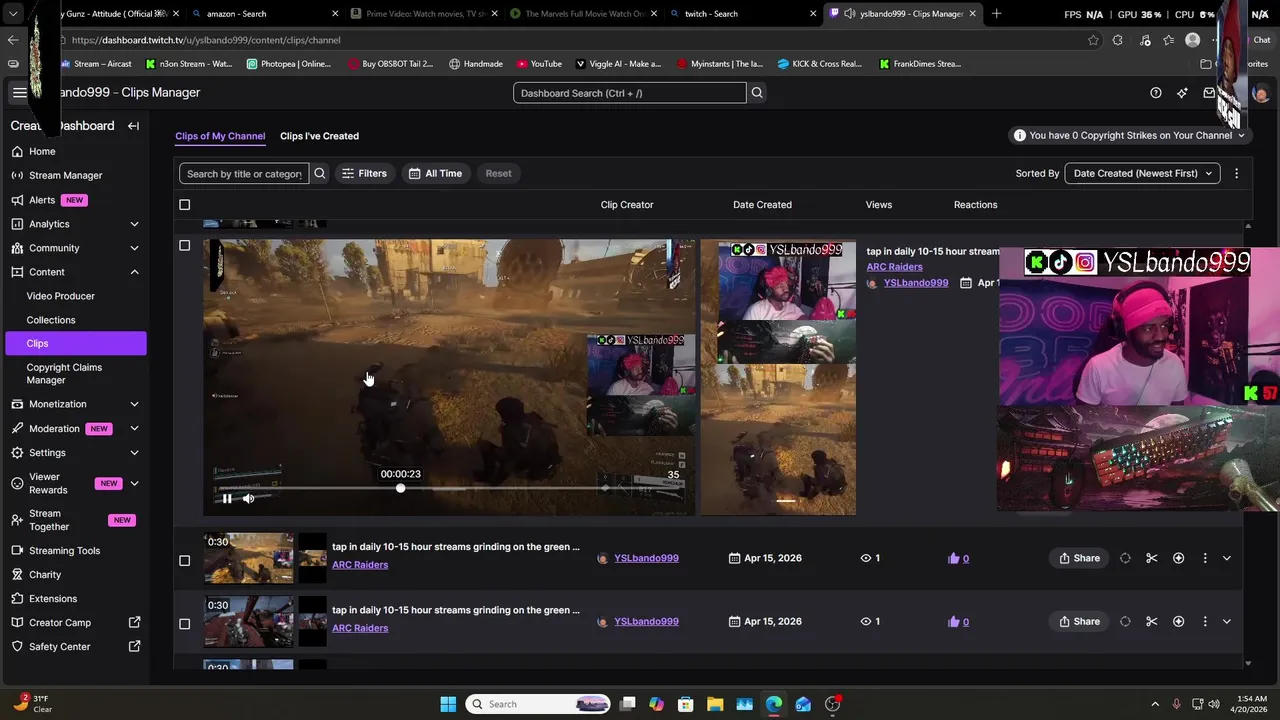
Task: Switch to Clips of My Channel tab
Action: [220, 136]
